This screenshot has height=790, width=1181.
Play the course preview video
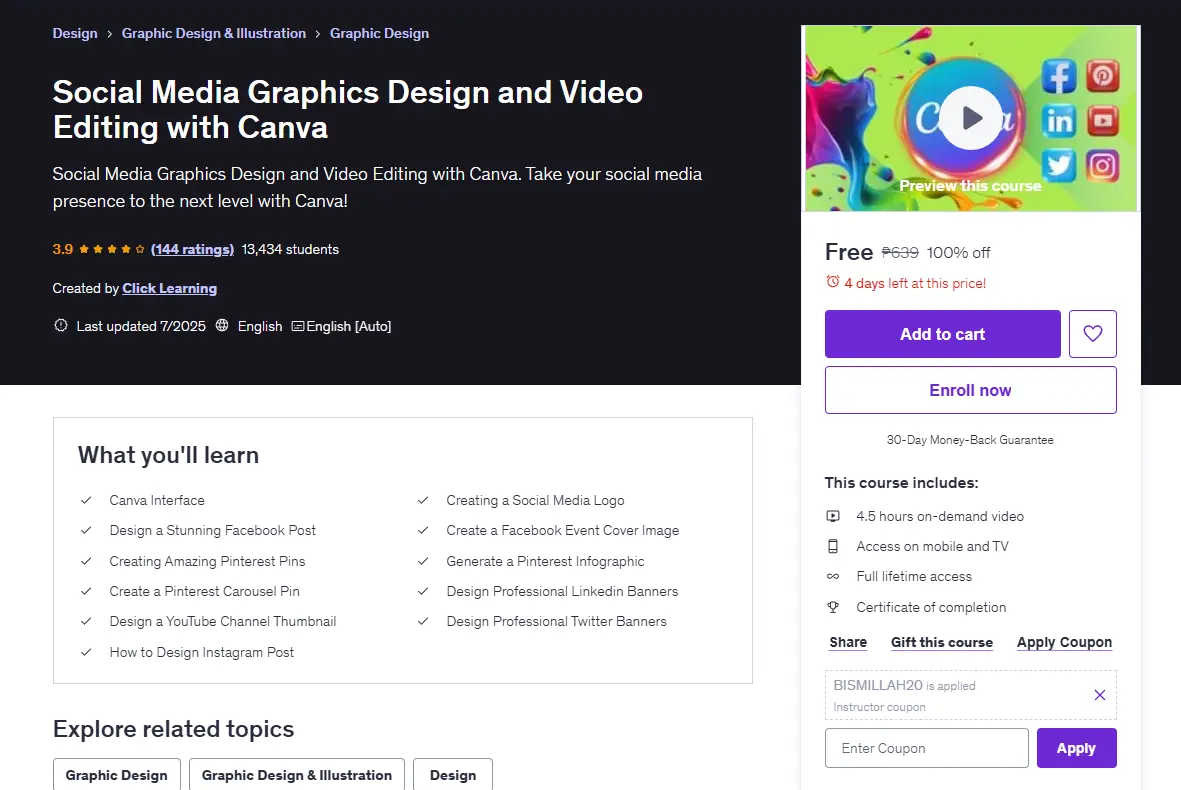pos(971,118)
